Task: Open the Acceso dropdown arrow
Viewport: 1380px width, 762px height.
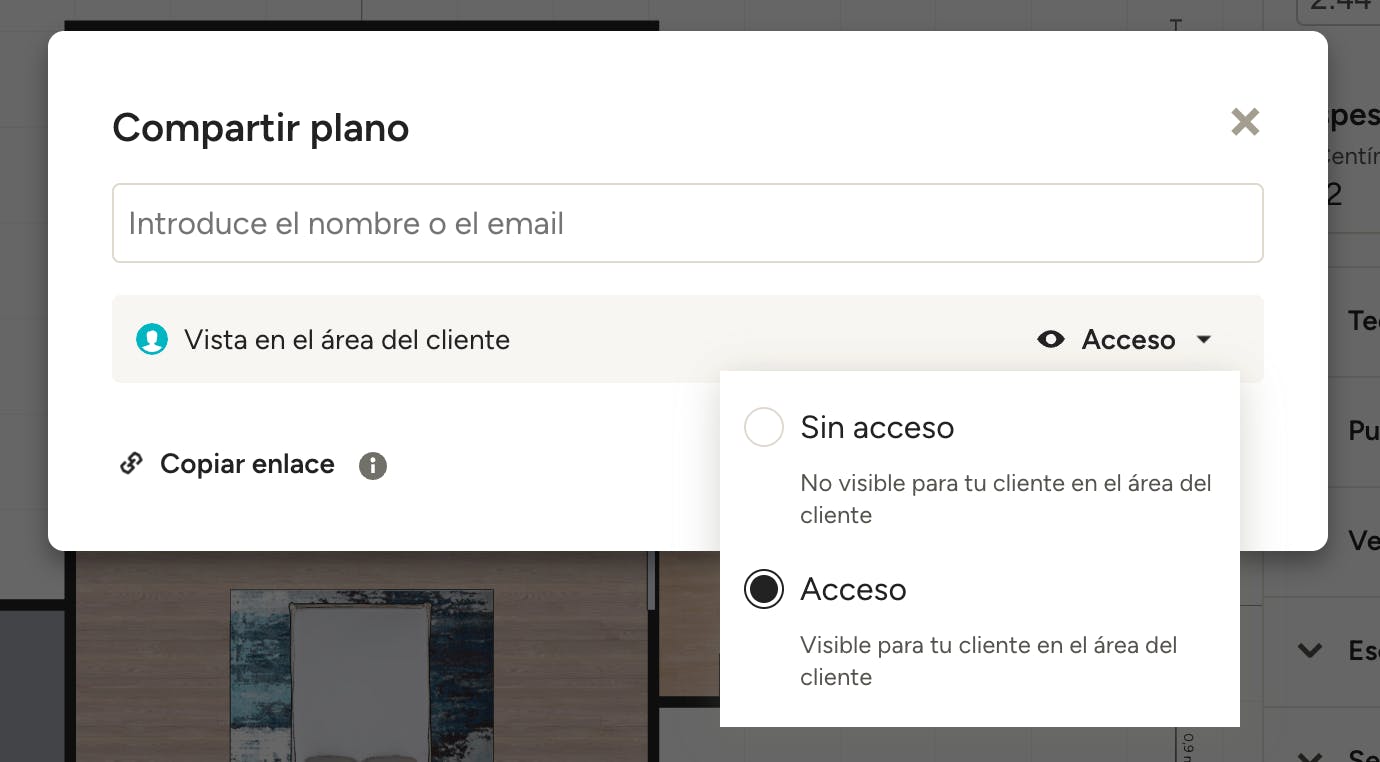Action: [x=1204, y=340]
